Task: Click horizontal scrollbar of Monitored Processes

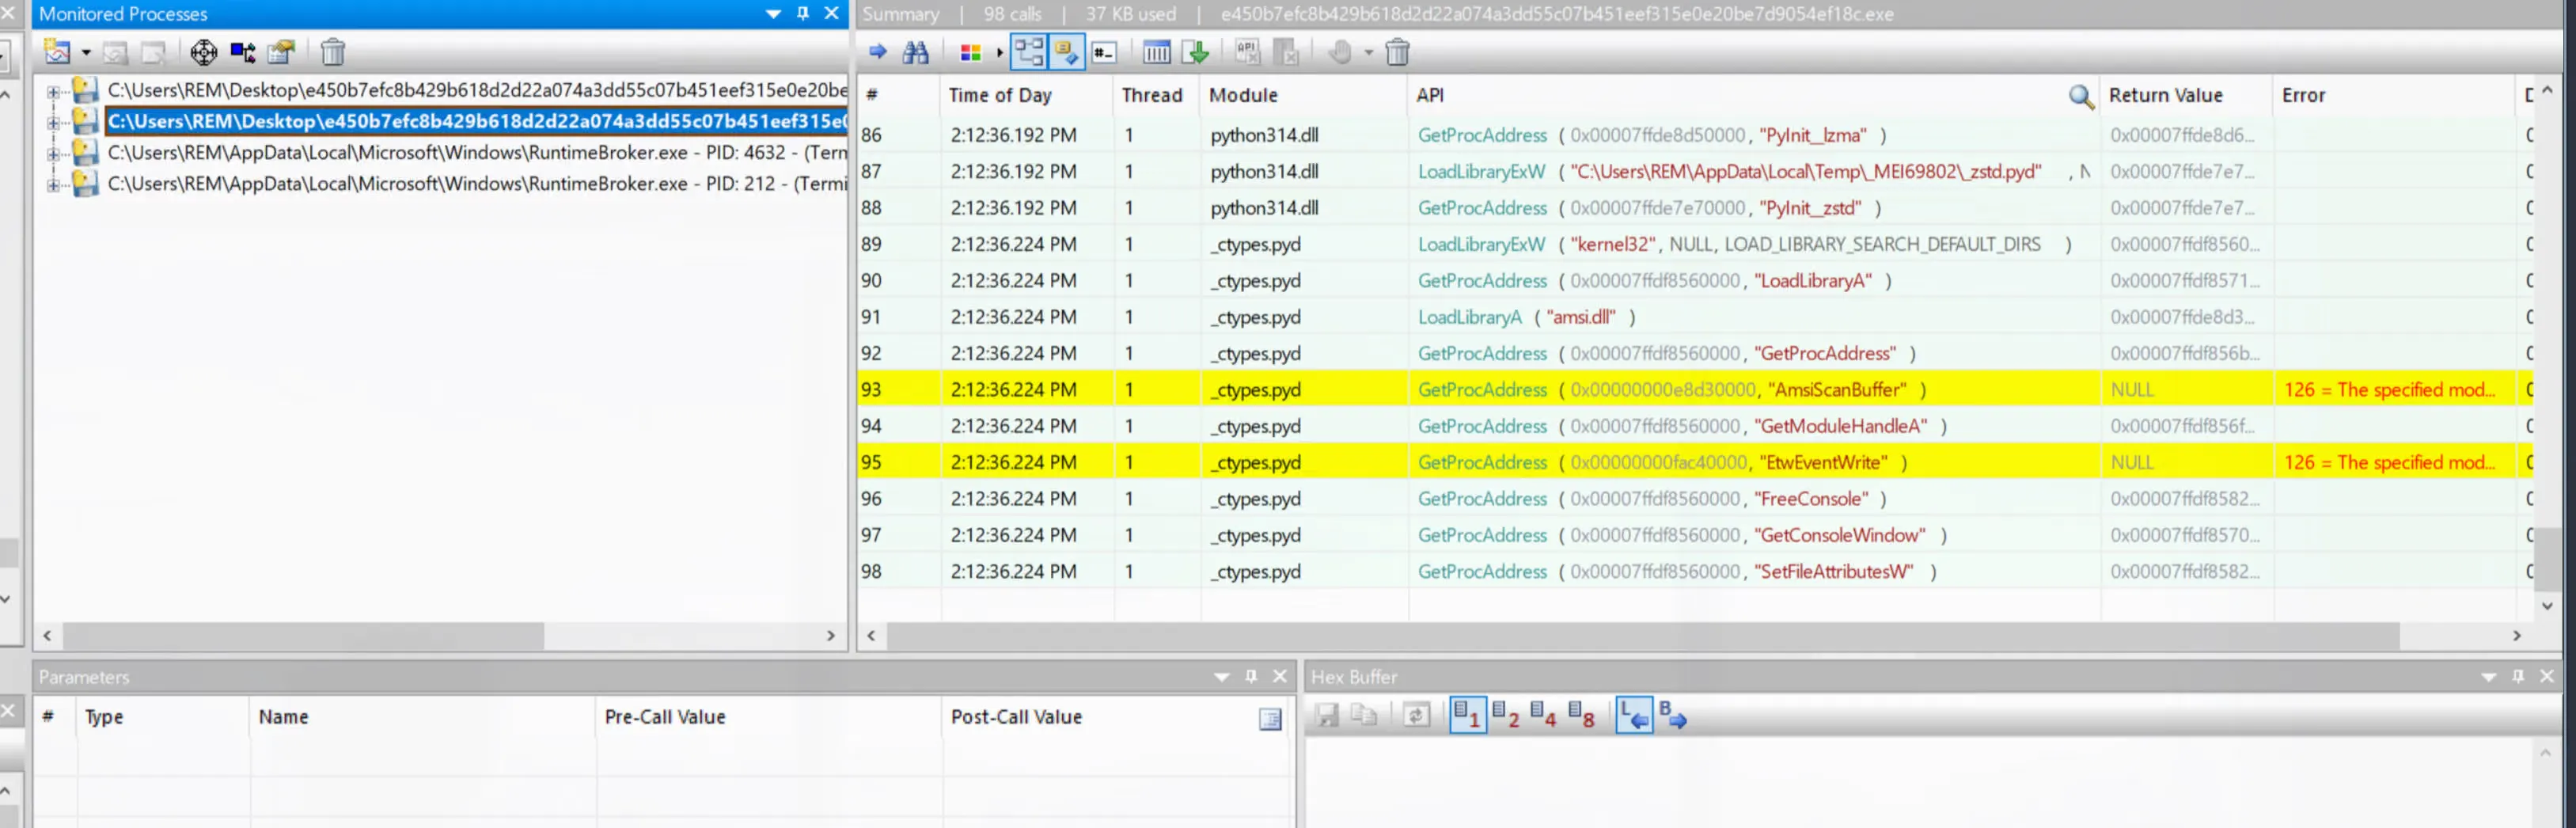Action: pos(303,636)
